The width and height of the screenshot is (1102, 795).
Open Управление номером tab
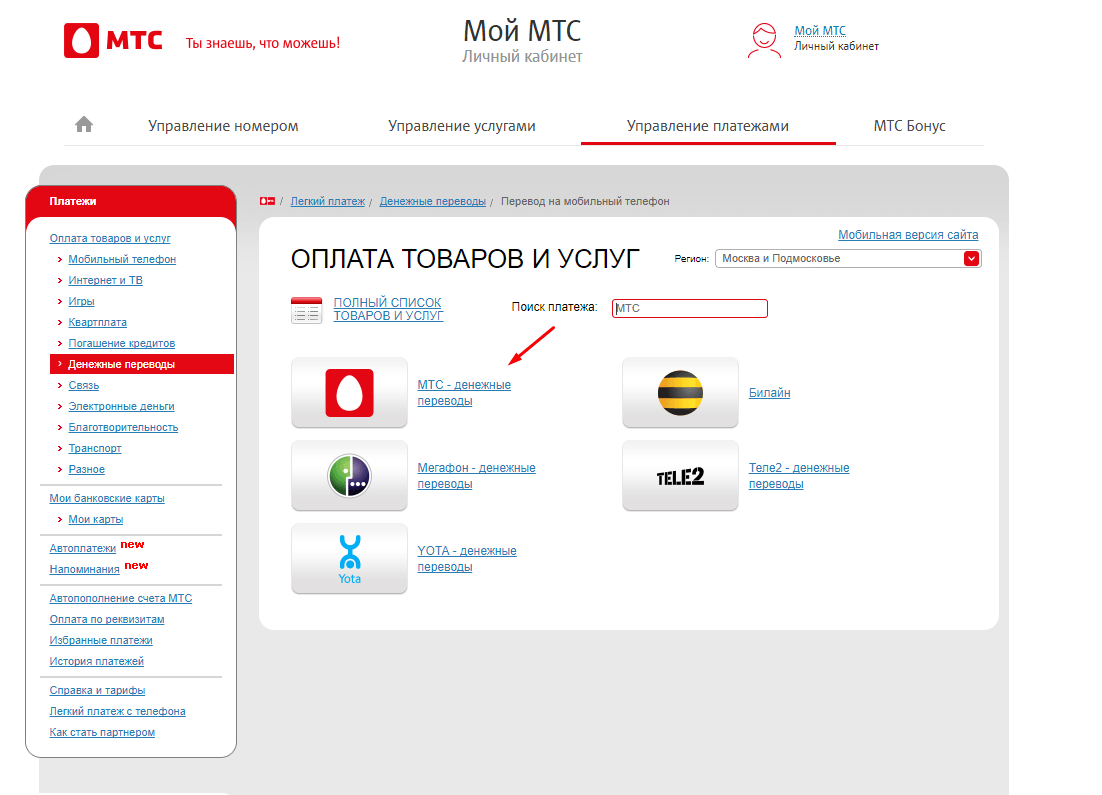tap(223, 126)
